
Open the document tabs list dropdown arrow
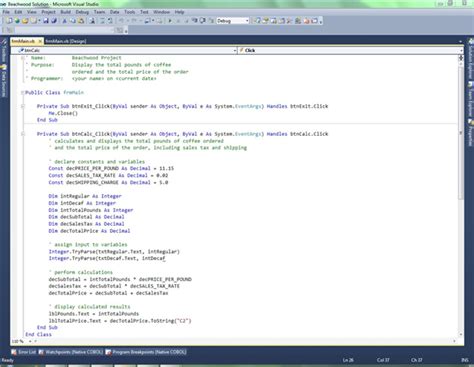coord(460,41)
